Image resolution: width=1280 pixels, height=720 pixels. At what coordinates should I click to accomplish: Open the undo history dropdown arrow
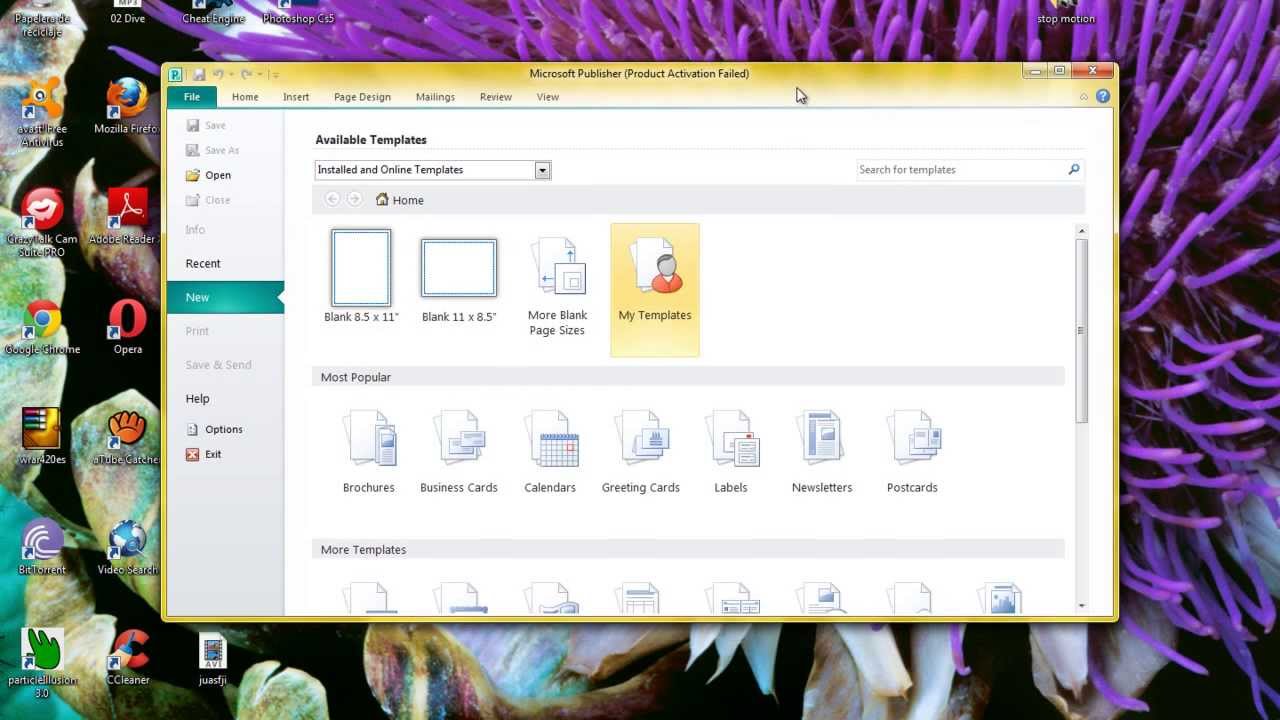tap(231, 74)
